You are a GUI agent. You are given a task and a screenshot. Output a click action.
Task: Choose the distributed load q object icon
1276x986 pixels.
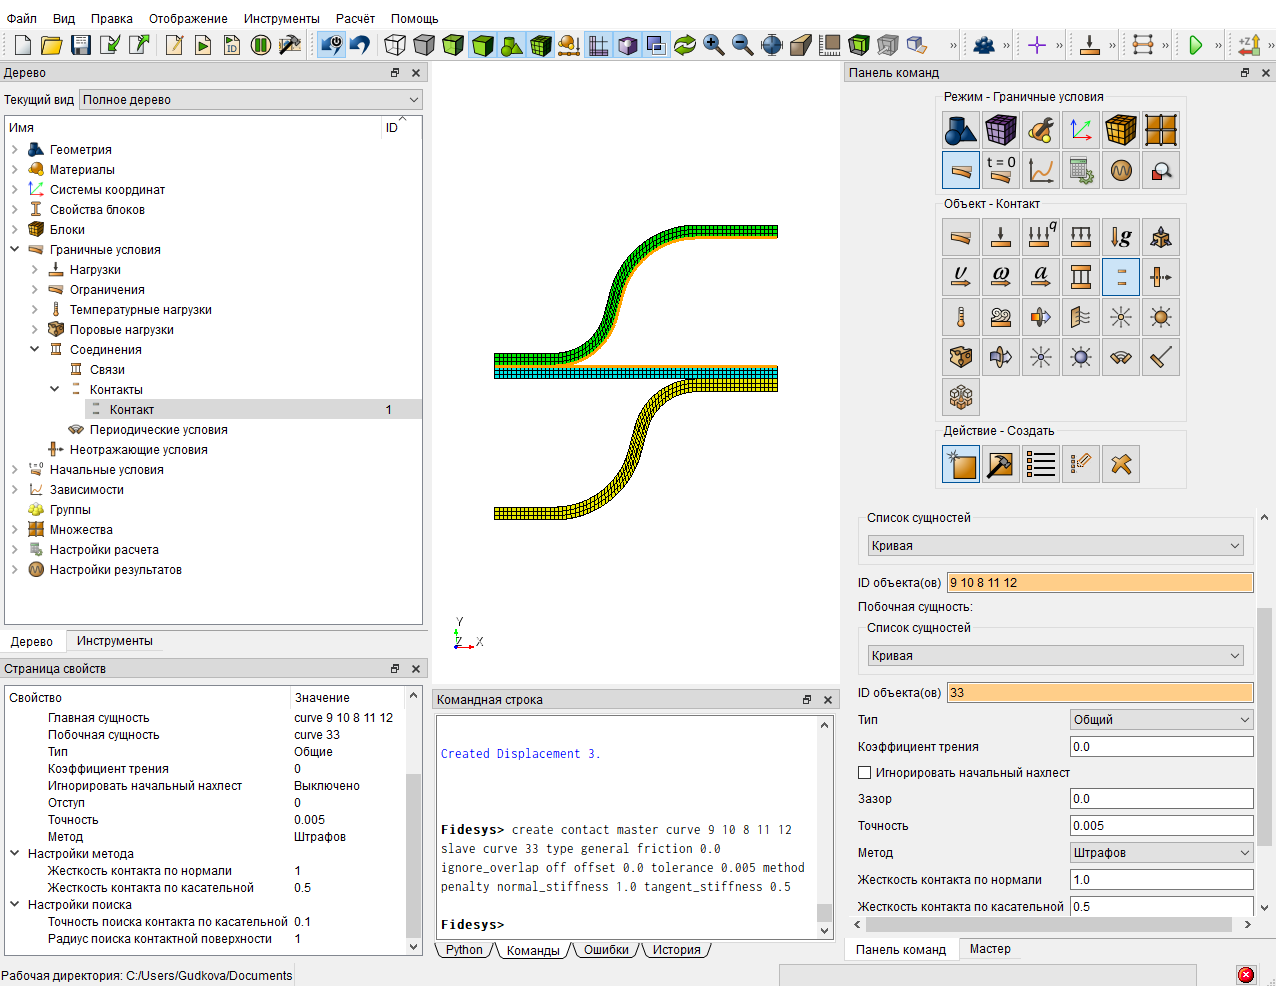(1041, 237)
